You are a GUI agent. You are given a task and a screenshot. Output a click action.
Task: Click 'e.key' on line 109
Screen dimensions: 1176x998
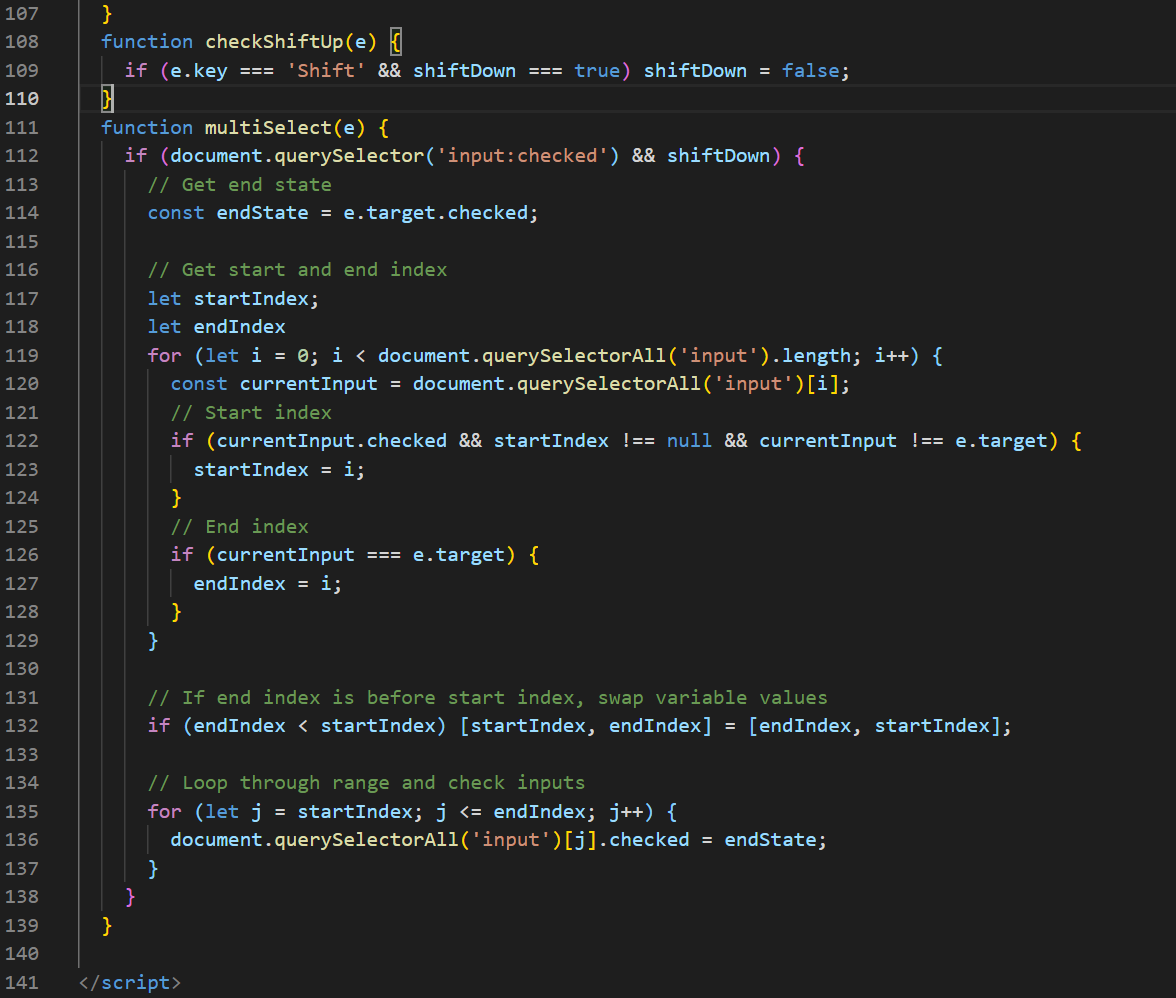click(200, 70)
